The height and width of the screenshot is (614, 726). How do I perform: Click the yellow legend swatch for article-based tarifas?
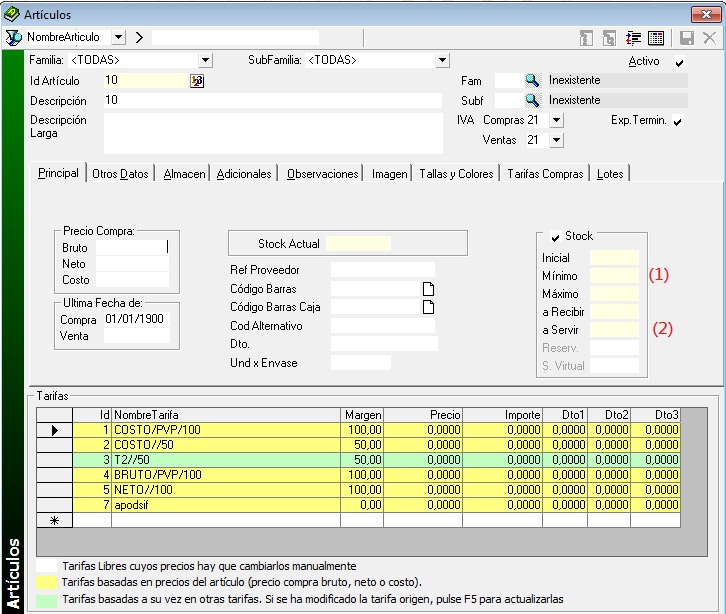[x=46, y=583]
